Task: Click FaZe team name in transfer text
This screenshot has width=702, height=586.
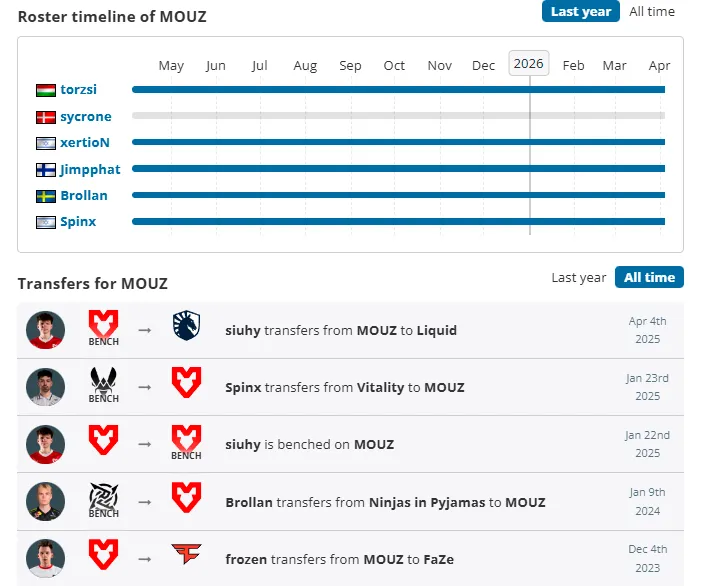Action: [438, 559]
